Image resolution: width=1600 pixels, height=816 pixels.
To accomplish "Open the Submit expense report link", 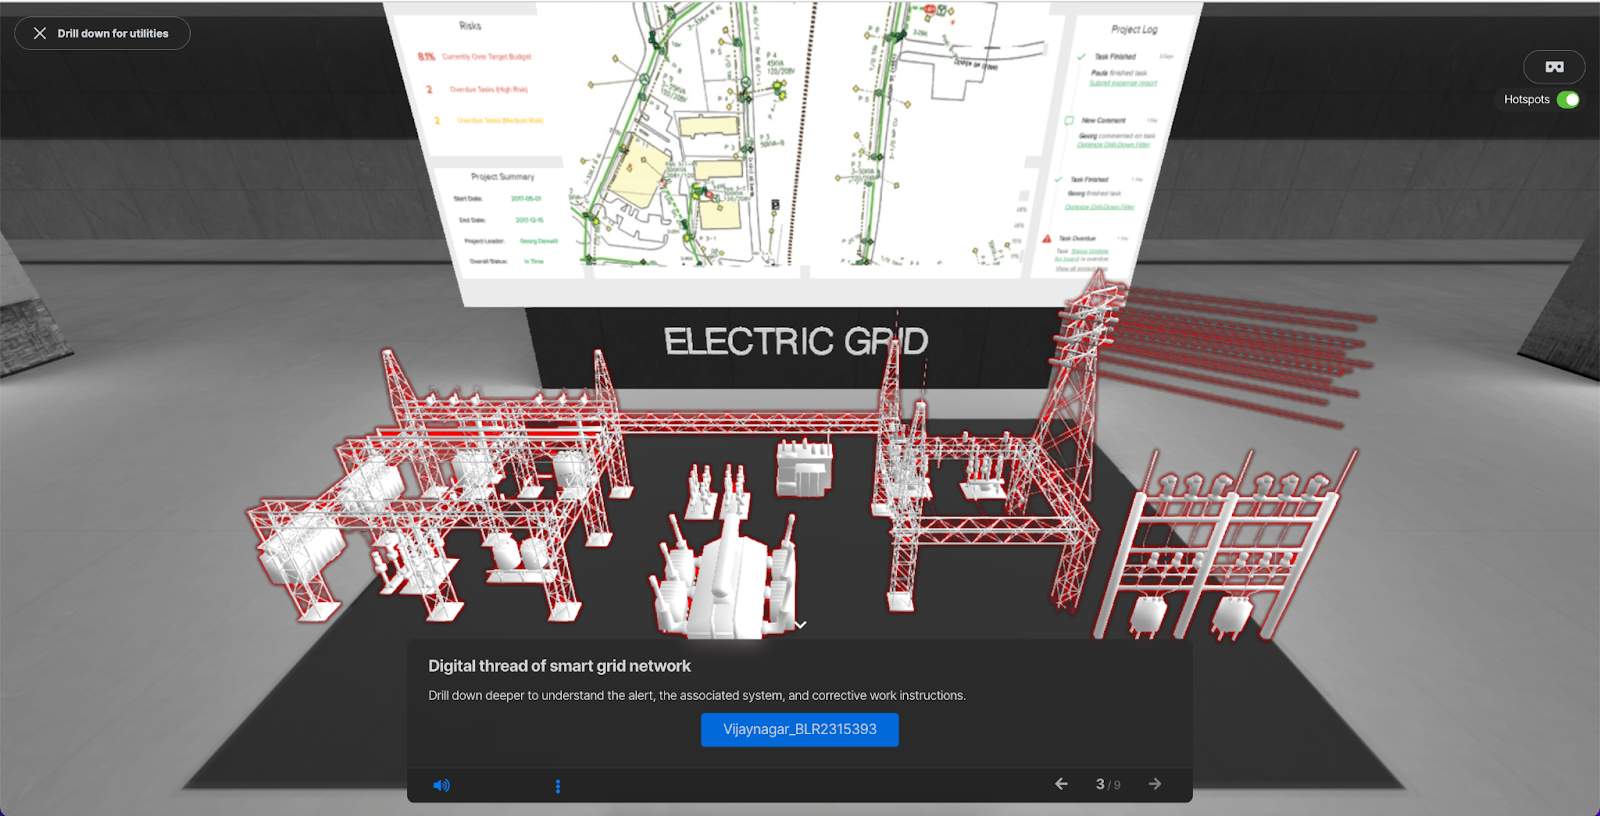I will coord(1122,83).
